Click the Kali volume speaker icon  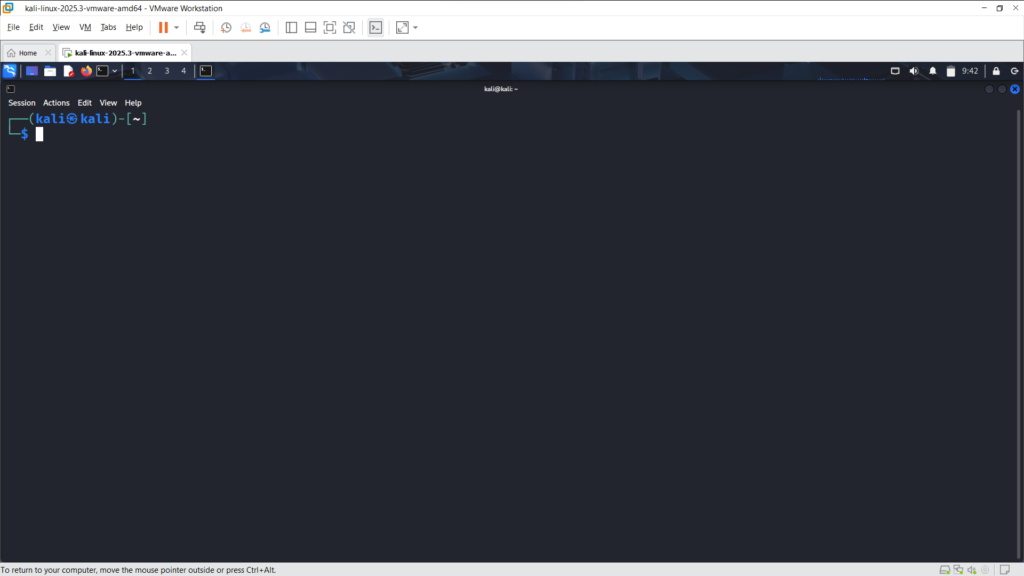(x=914, y=71)
